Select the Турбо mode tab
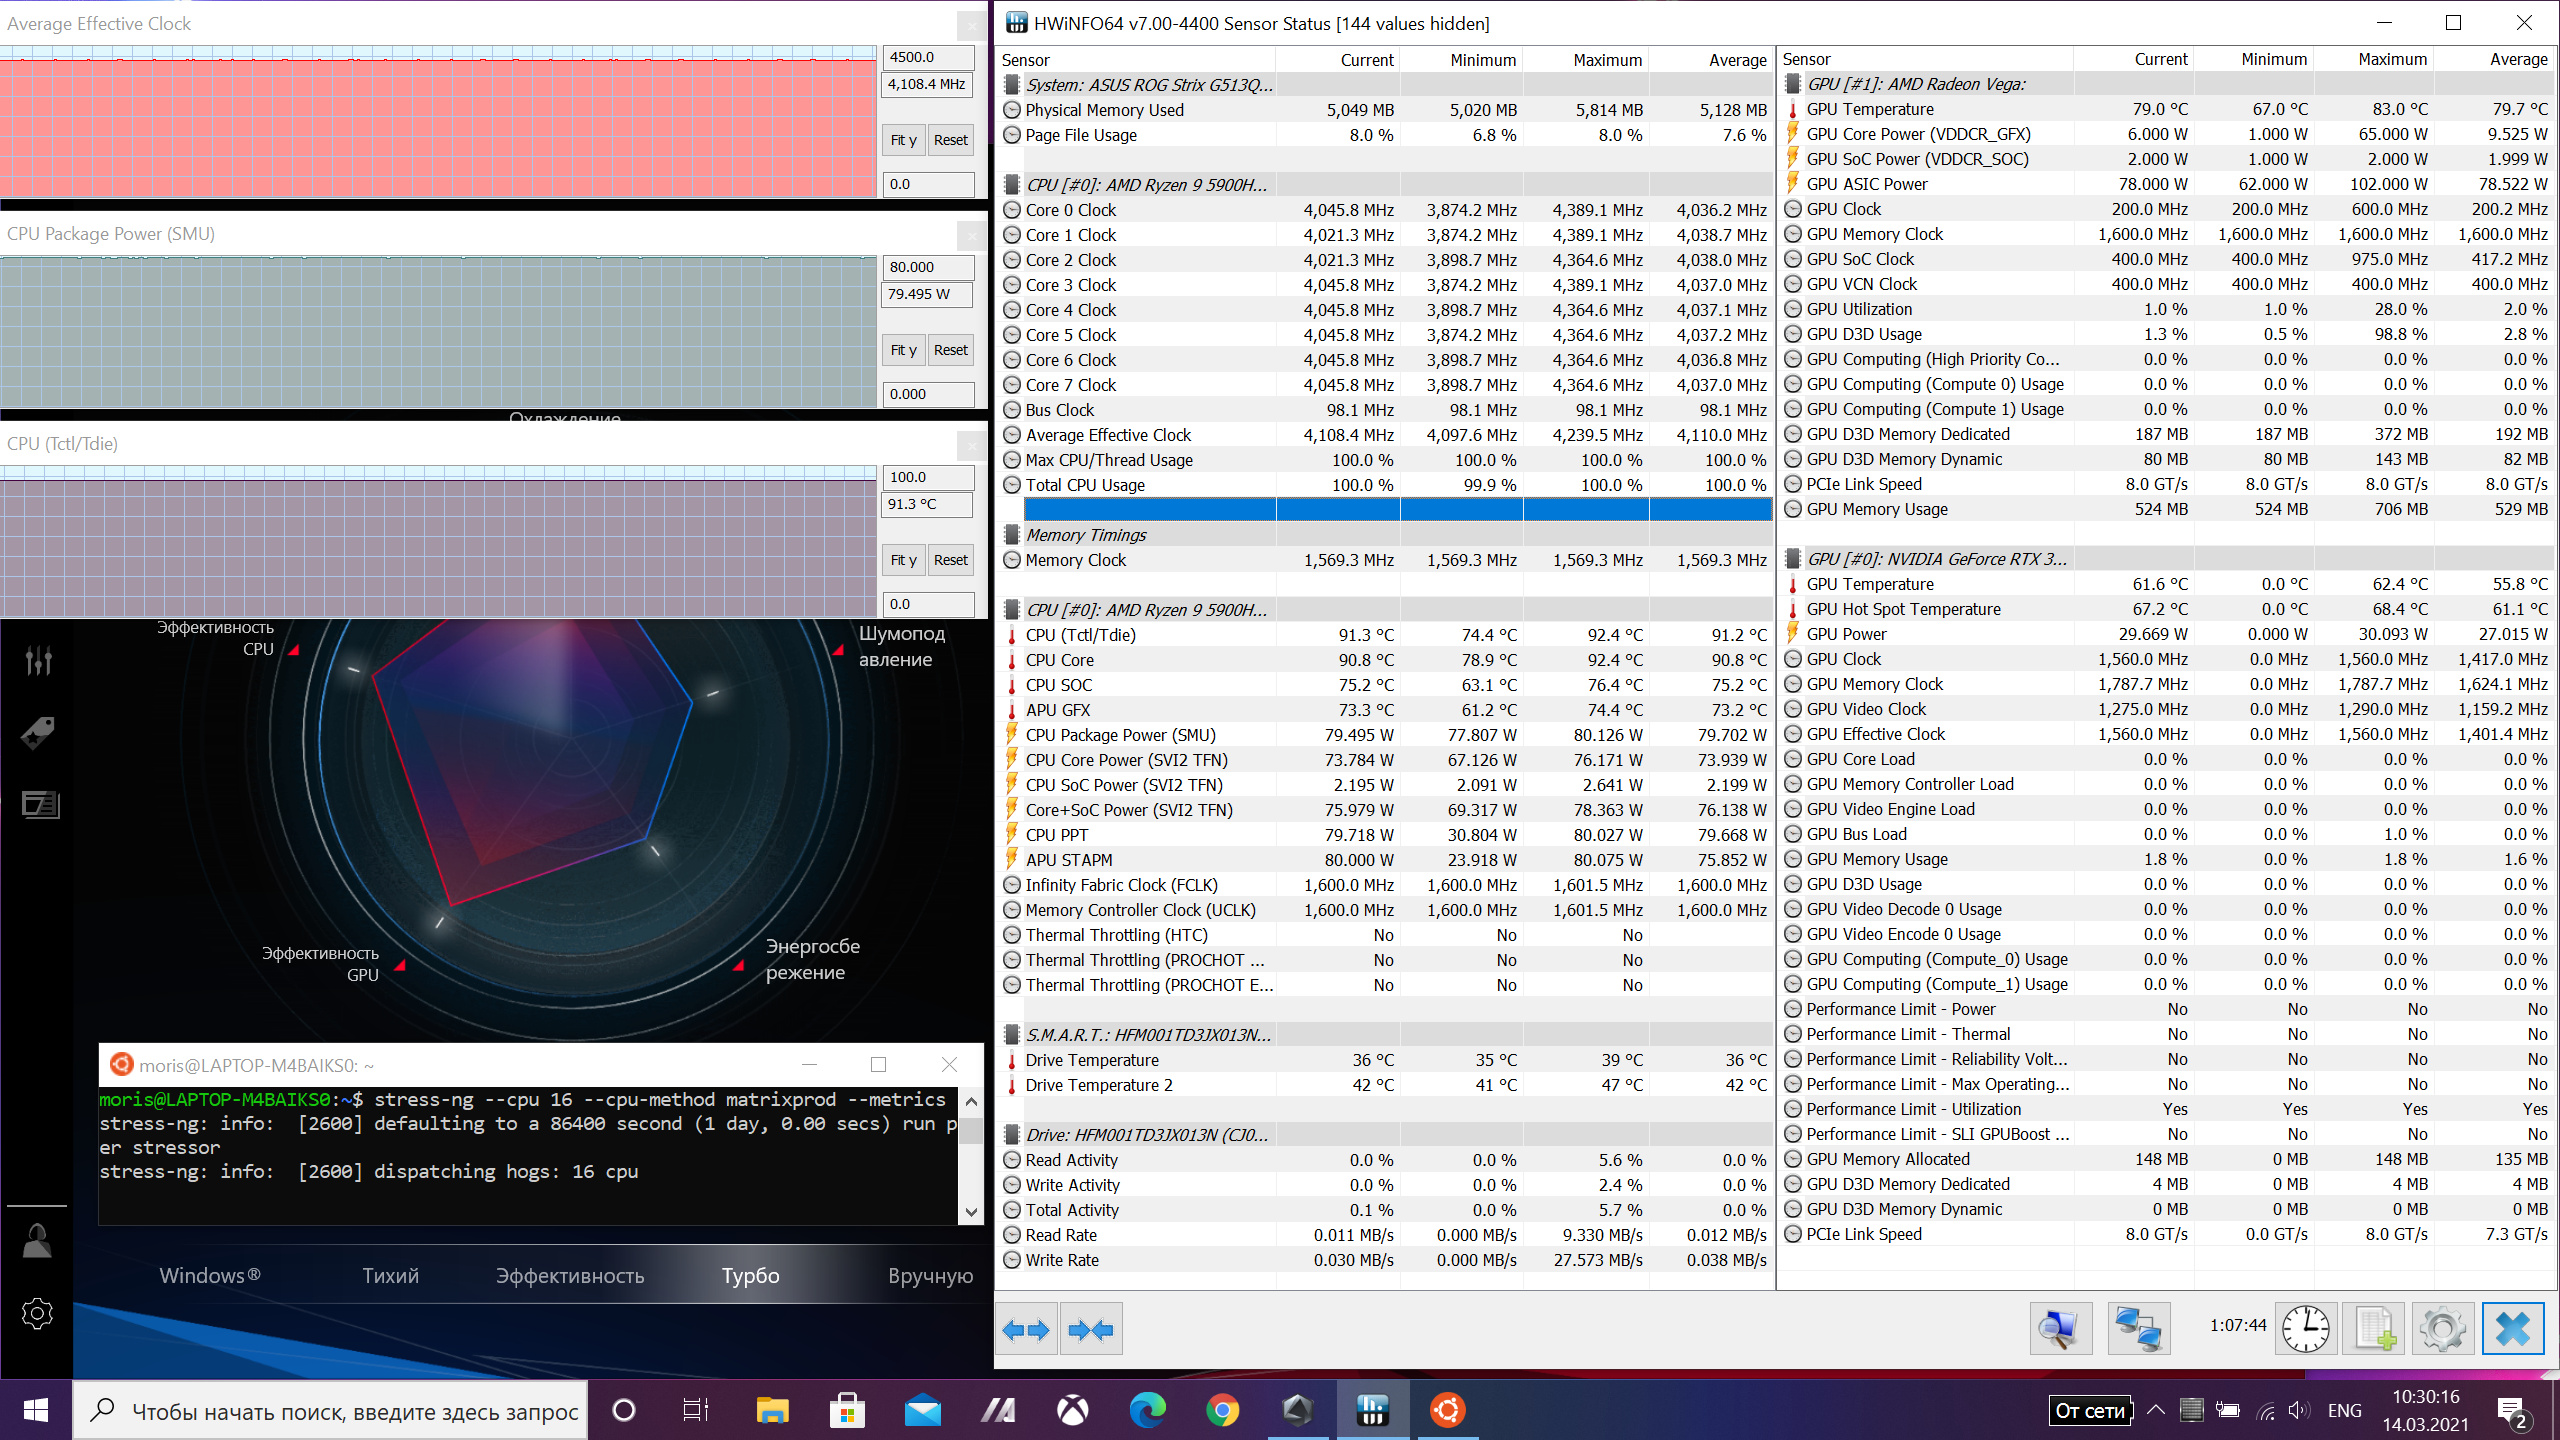2560x1440 pixels. tap(750, 1275)
